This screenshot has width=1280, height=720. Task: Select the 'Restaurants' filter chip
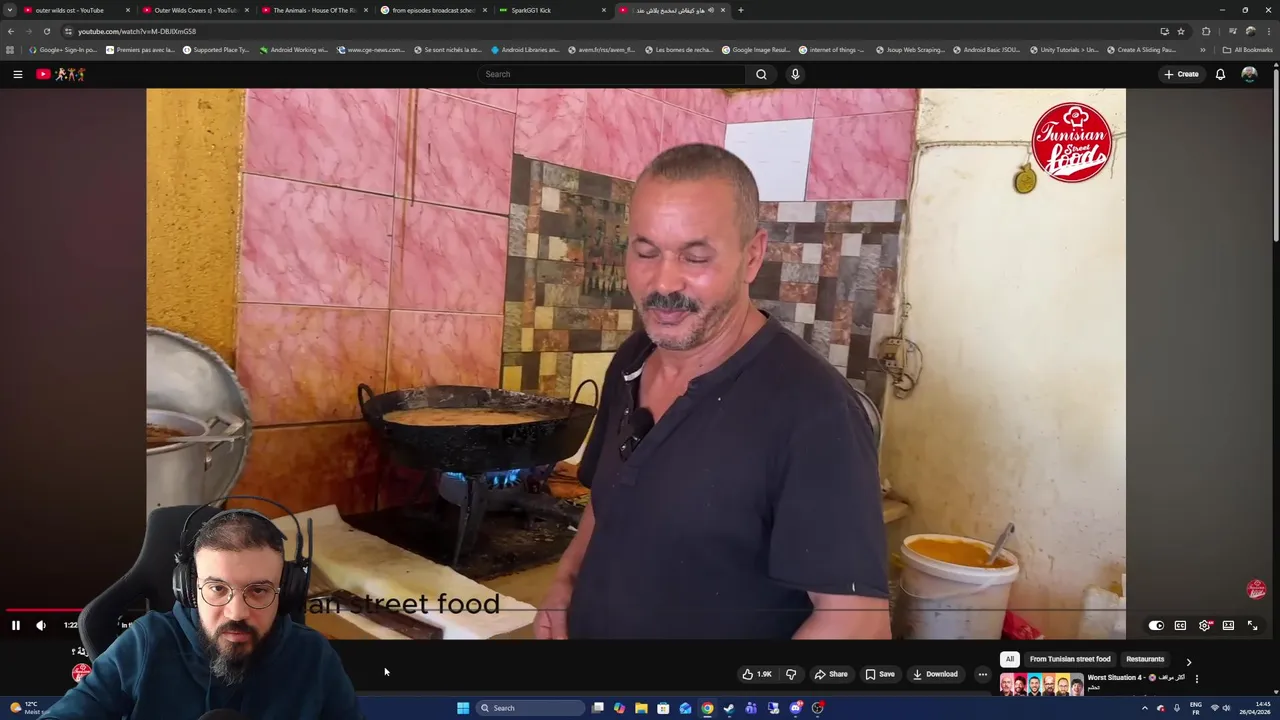[x=1145, y=659]
